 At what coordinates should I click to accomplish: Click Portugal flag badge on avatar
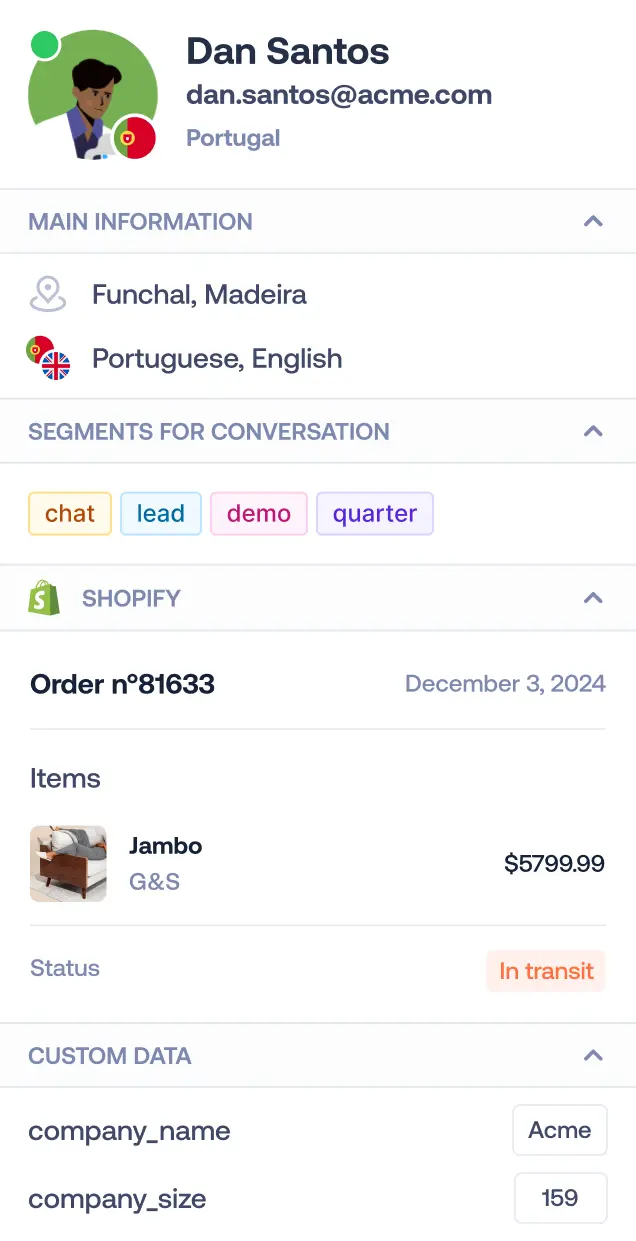coord(135,137)
